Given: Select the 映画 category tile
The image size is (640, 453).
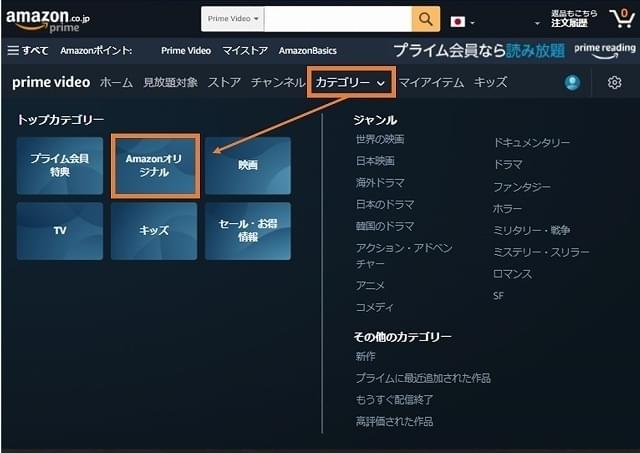Looking at the screenshot, I should (x=248, y=165).
